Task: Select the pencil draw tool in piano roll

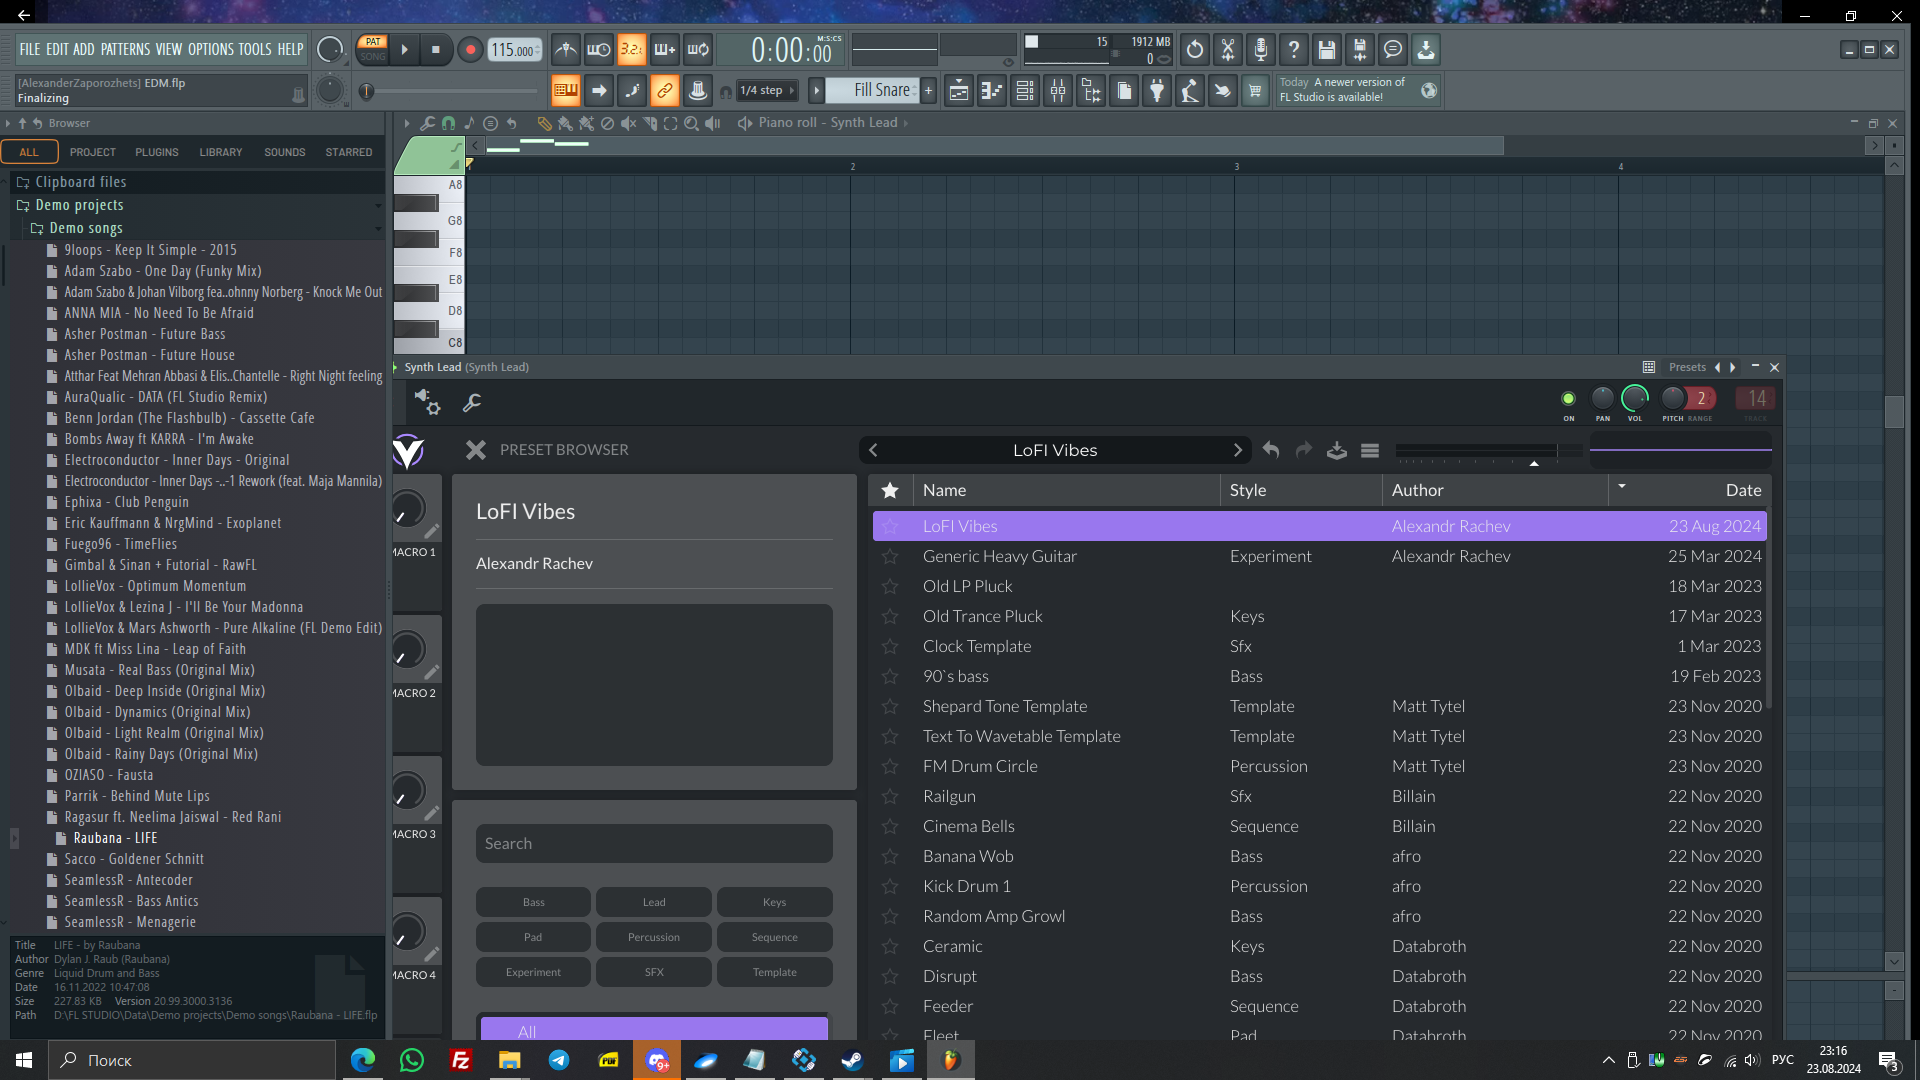Action: pos(544,124)
